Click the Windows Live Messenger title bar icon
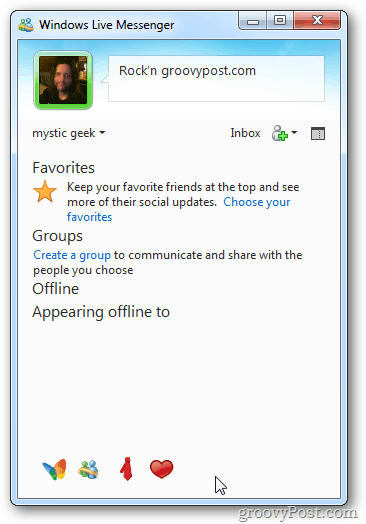 coord(26,25)
